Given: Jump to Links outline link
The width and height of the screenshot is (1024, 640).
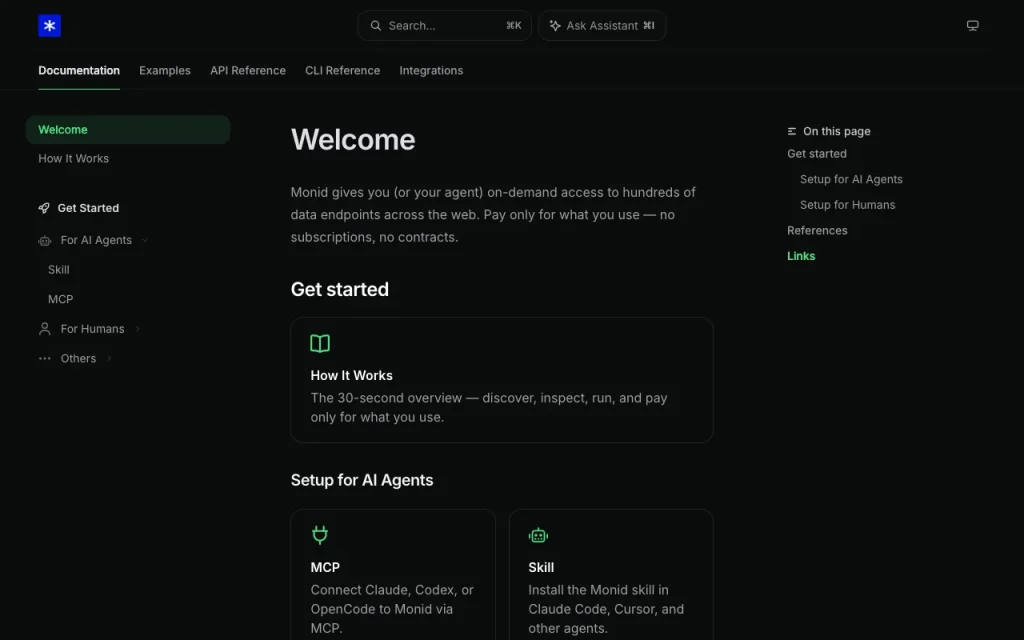Looking at the screenshot, I should [801, 256].
